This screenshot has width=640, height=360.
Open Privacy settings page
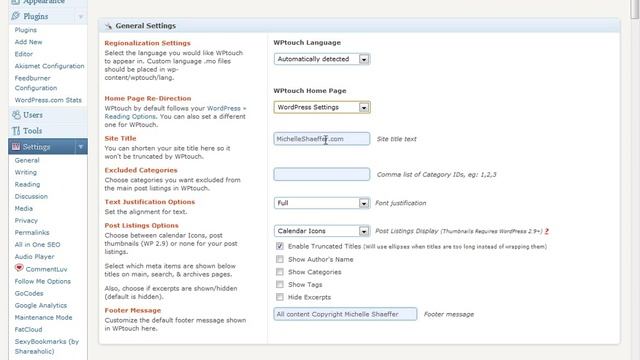[x=26, y=220]
